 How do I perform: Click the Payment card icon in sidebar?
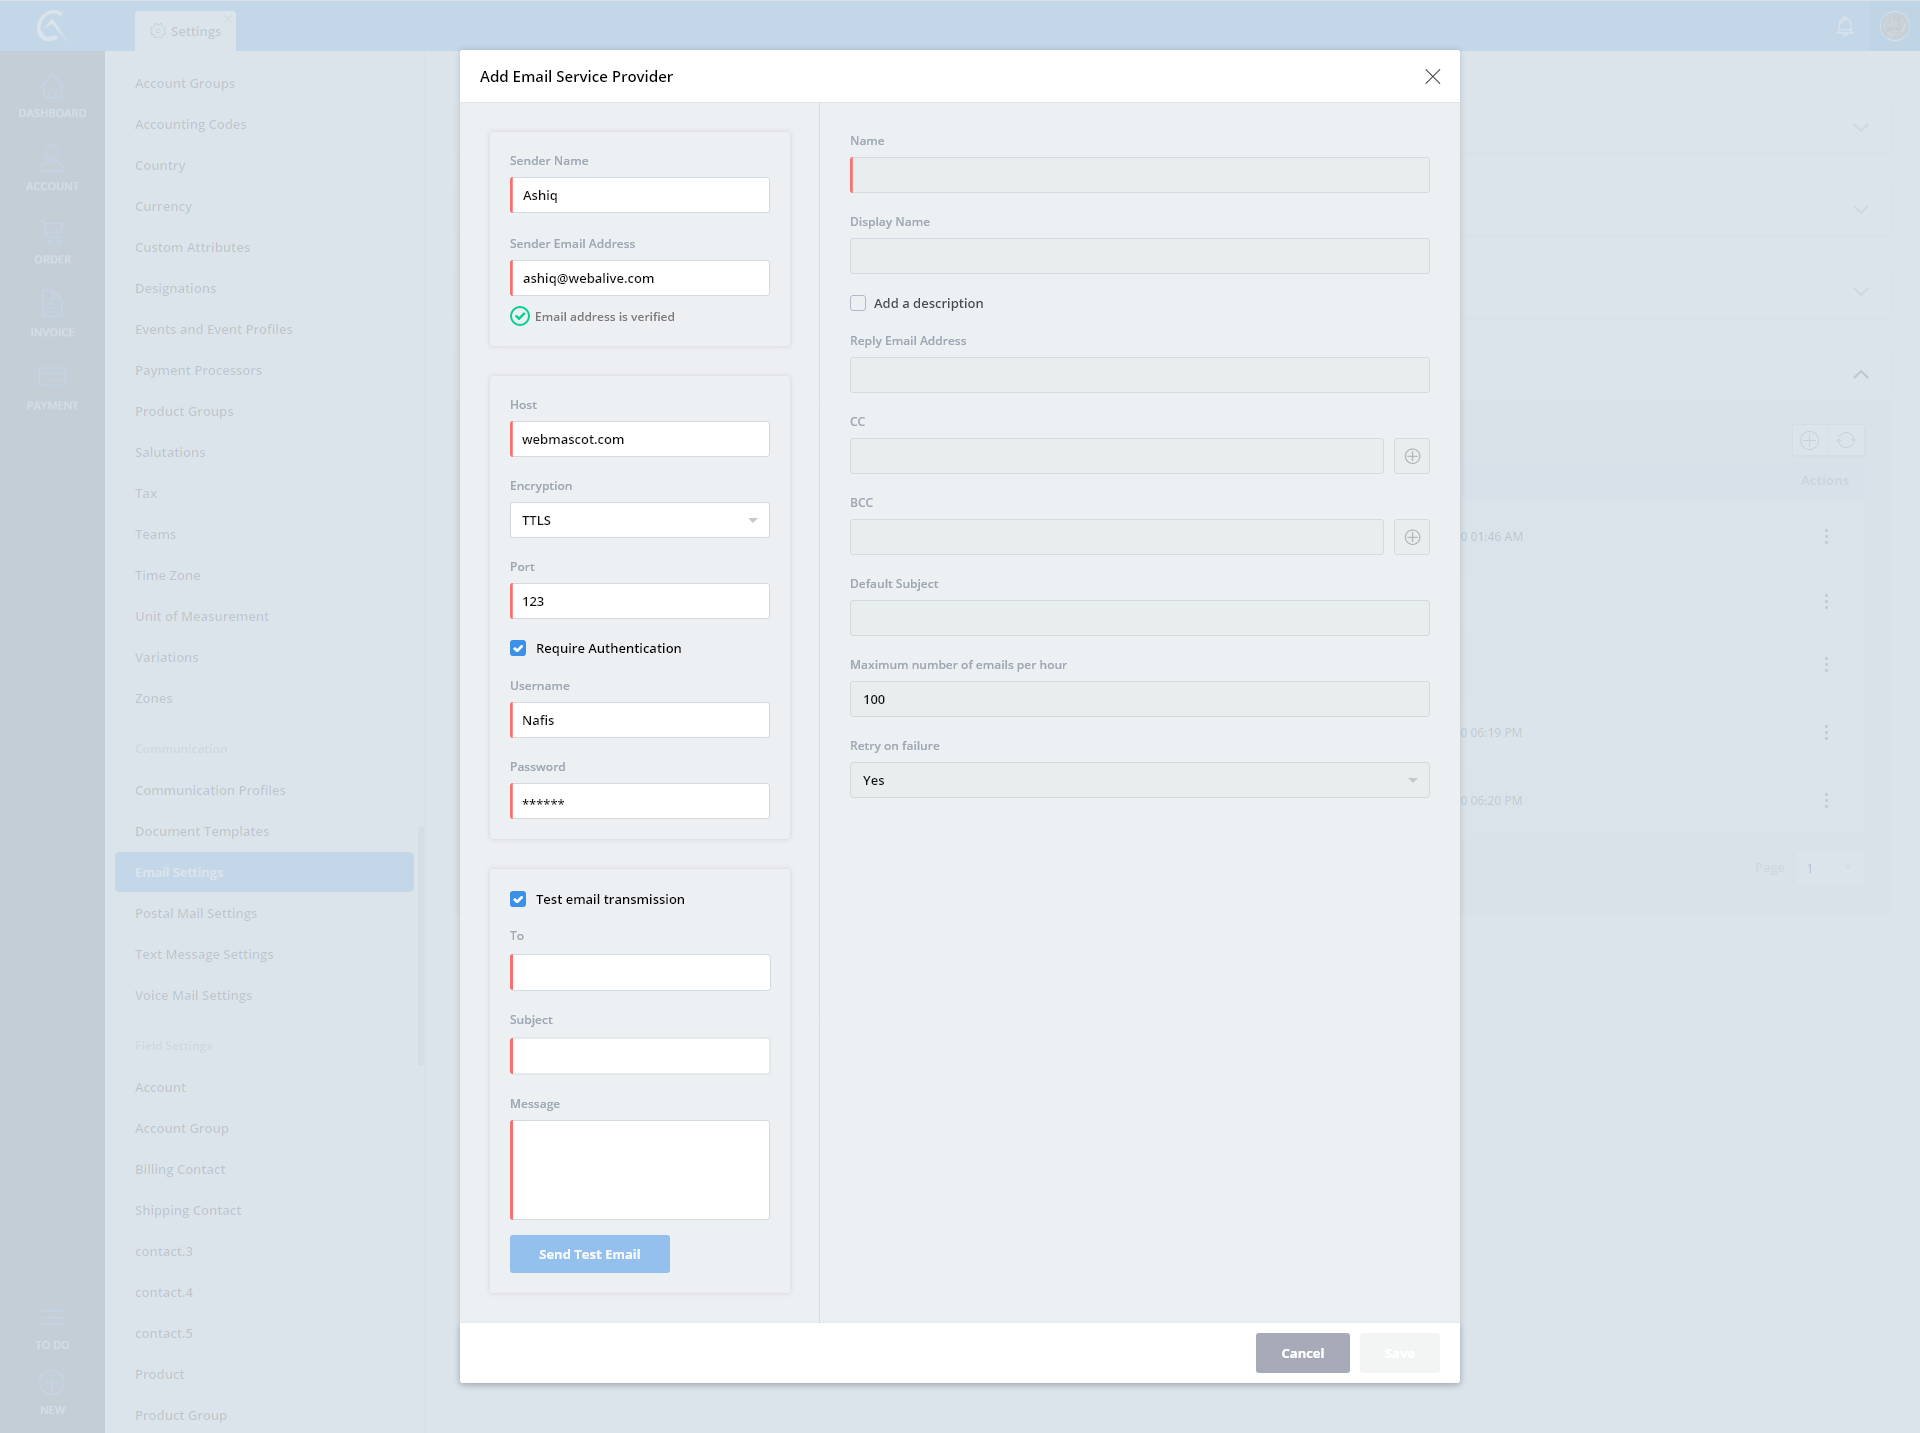click(x=52, y=378)
